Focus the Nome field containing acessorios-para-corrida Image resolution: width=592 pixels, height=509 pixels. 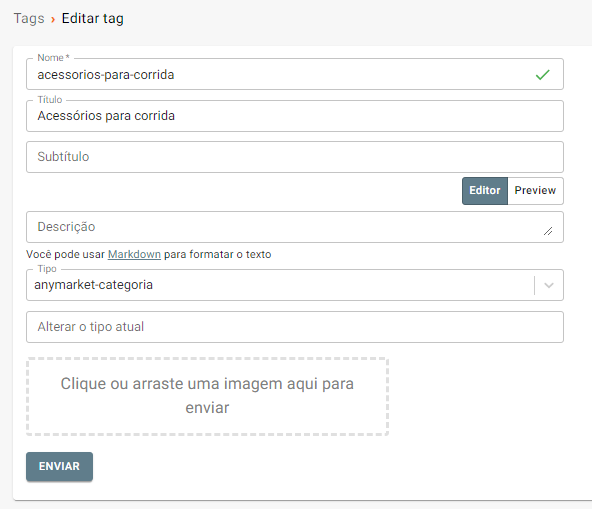click(x=294, y=74)
